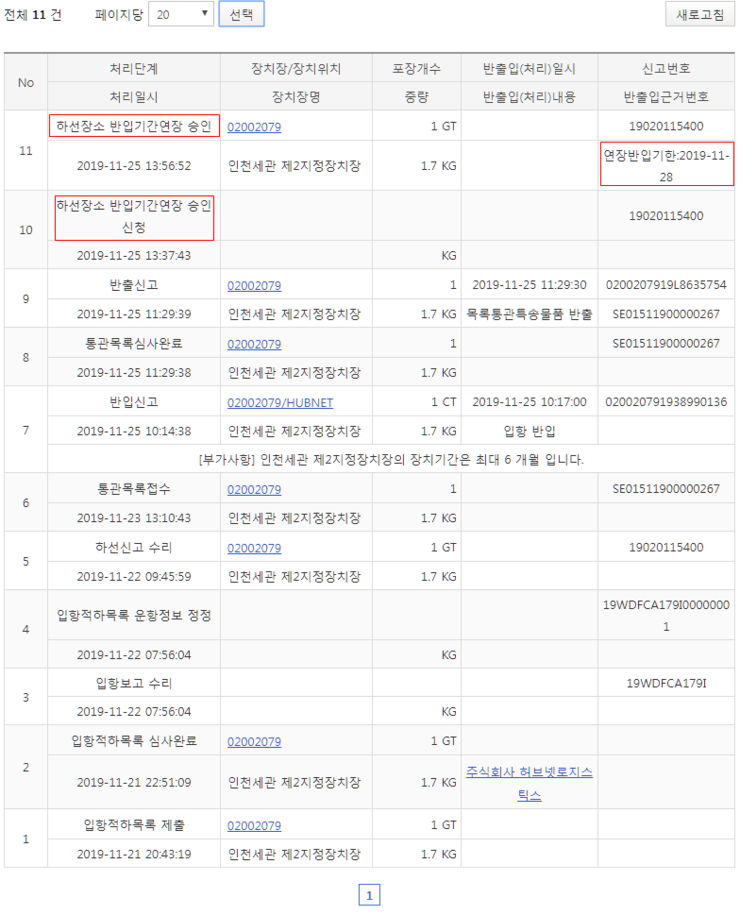Select timestamp 2019-11-21 22:51:09
The image size is (740, 915).
tap(134, 783)
